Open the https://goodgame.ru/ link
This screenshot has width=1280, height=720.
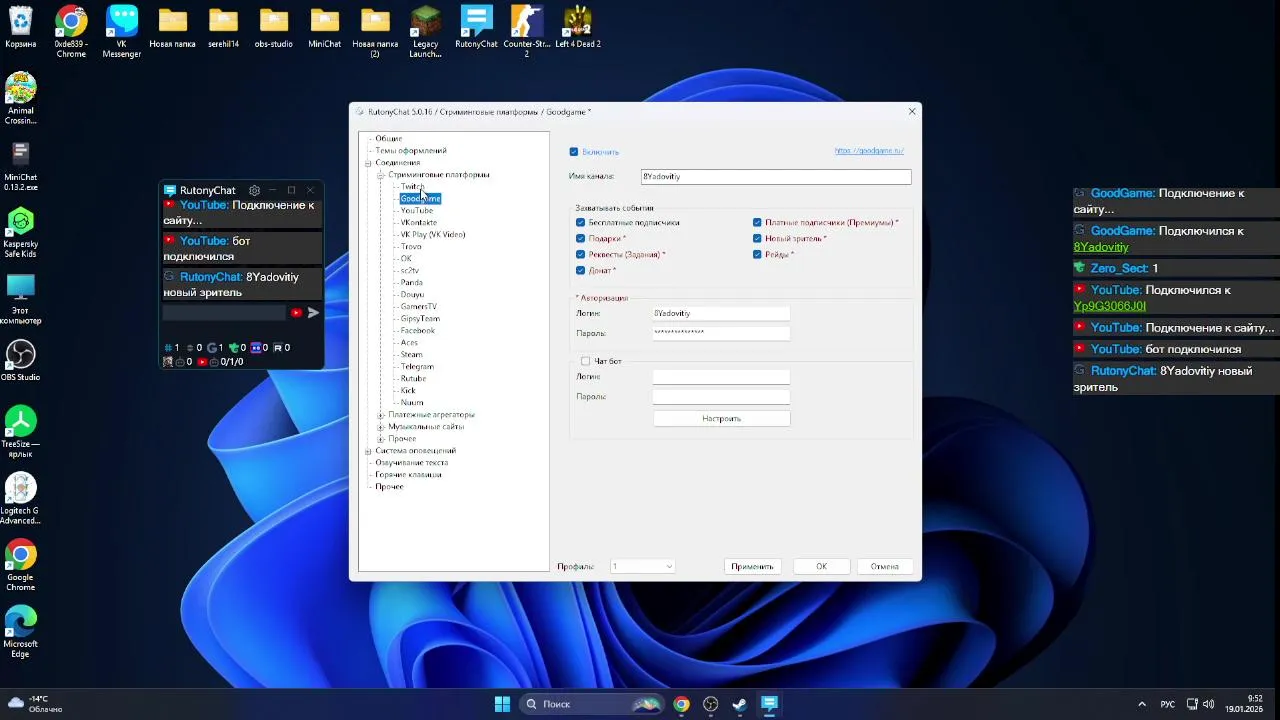(869, 151)
